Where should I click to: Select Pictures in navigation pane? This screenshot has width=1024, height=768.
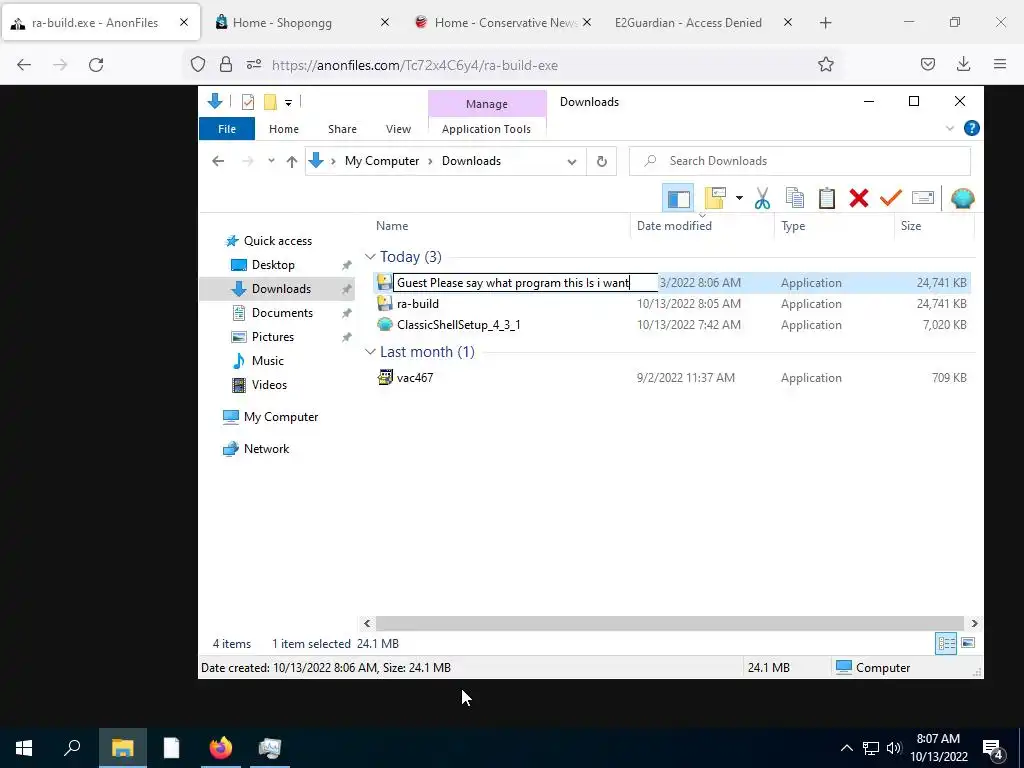(x=272, y=337)
